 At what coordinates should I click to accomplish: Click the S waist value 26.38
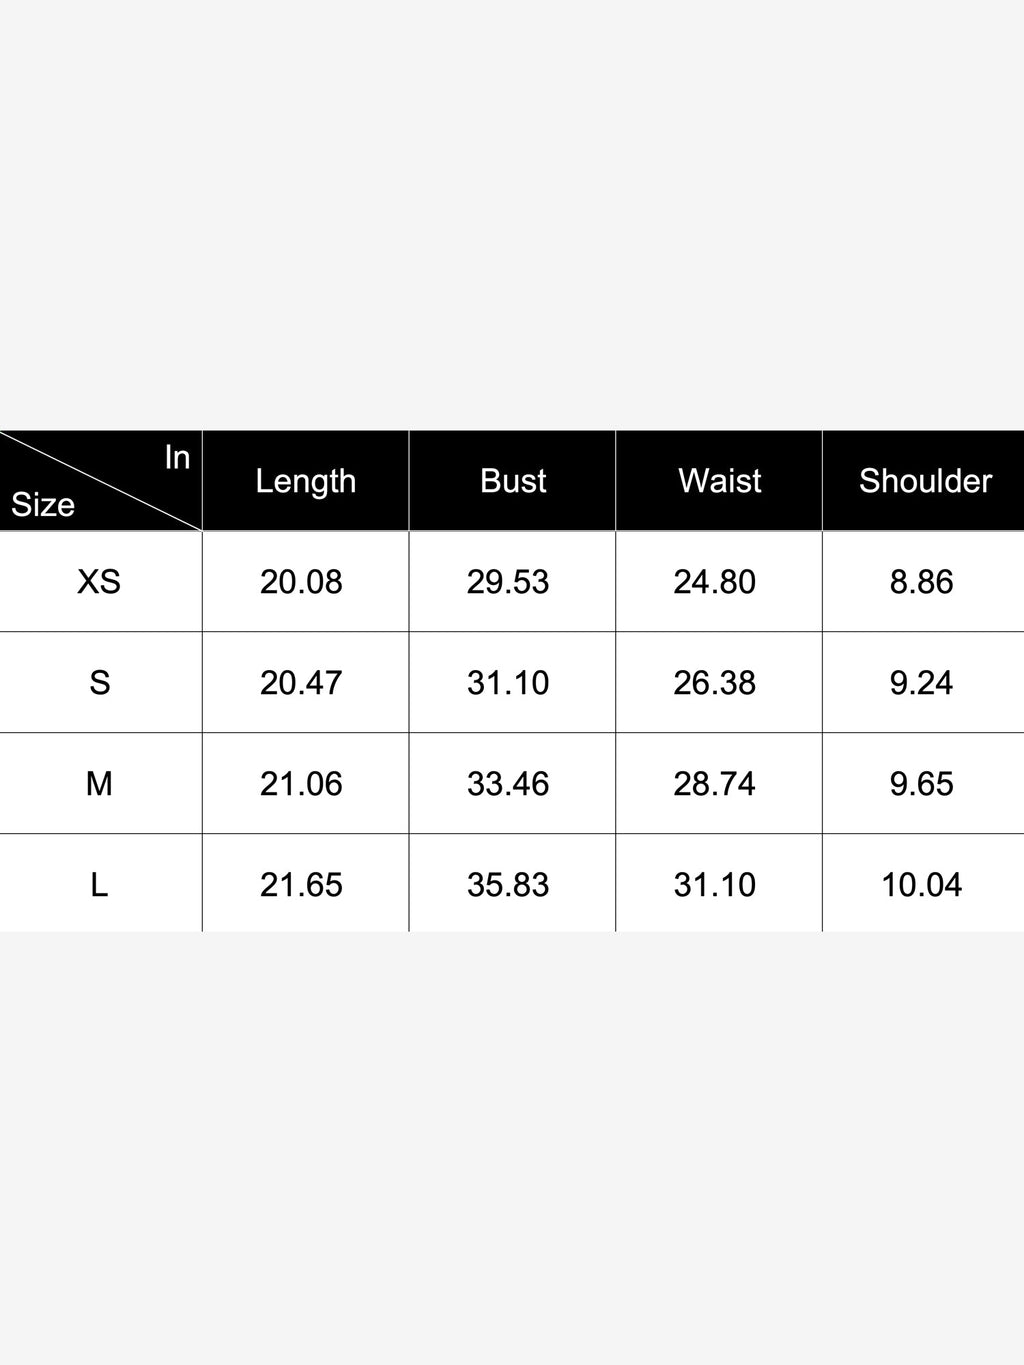click(714, 683)
